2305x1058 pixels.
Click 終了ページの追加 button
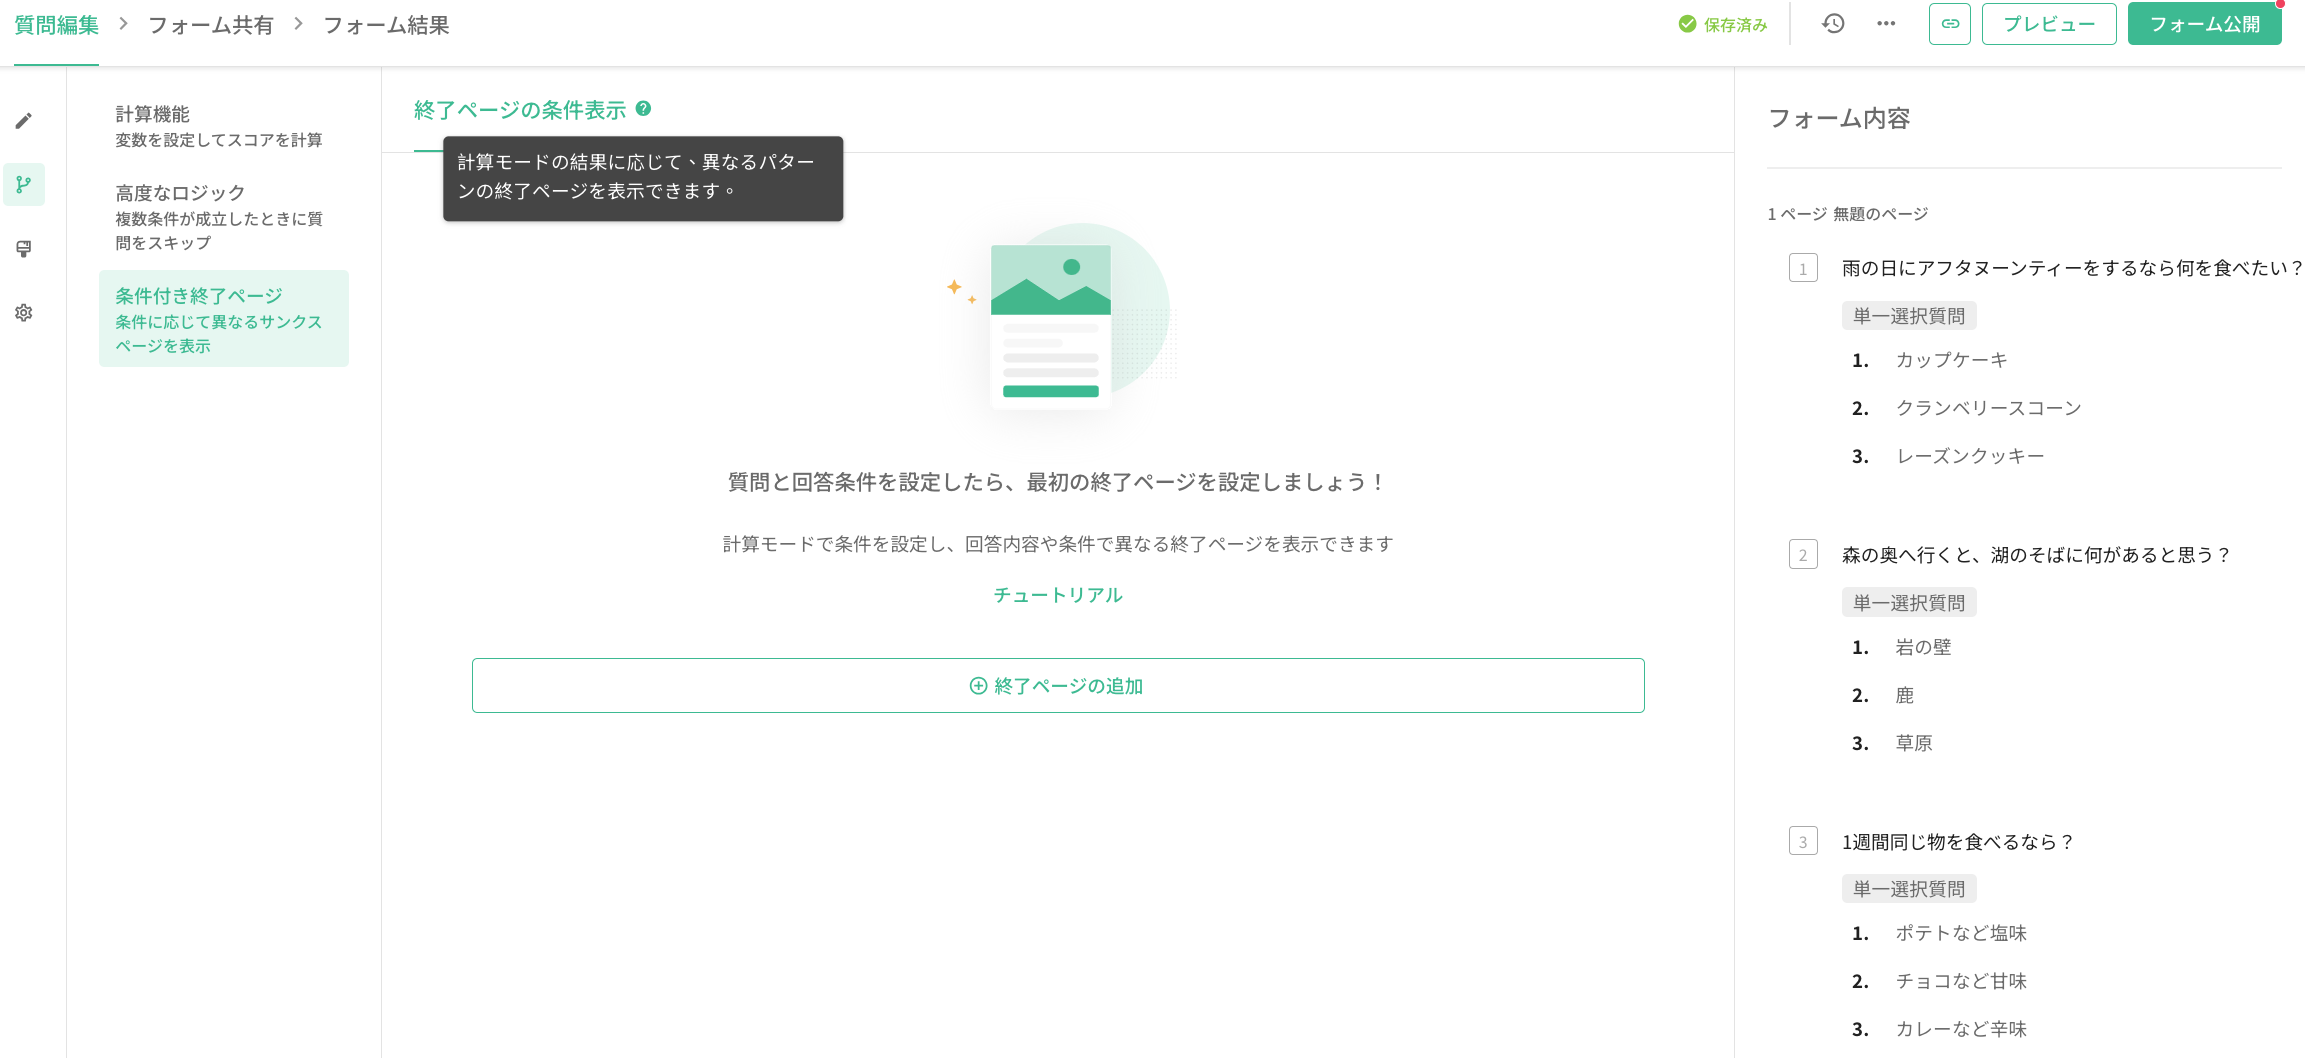(1058, 686)
